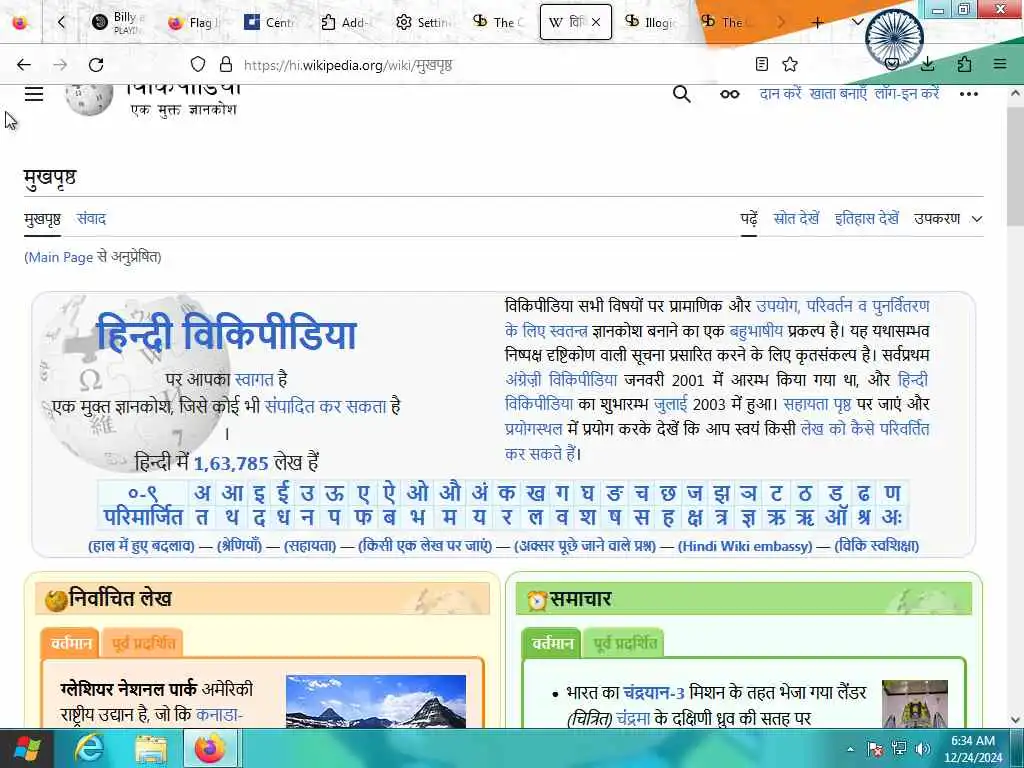This screenshot has height=768, width=1024.
Task: Select वर्तमान tab under निर्वाचित लेख
Action: [71, 643]
